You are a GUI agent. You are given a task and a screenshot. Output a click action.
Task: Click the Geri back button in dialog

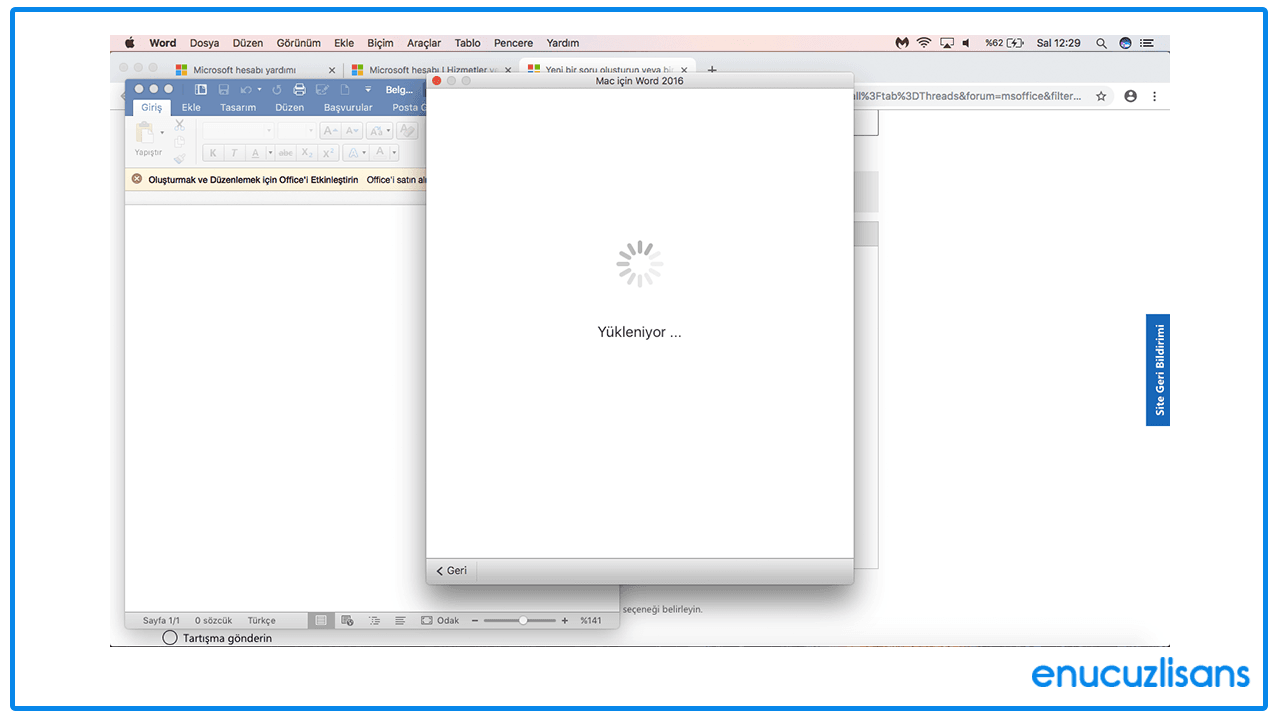(x=452, y=571)
